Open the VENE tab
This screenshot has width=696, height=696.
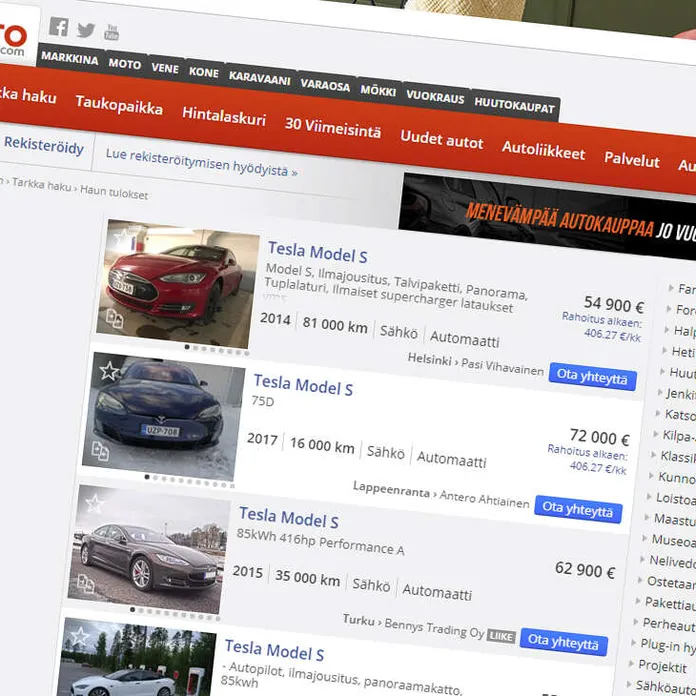click(165, 68)
